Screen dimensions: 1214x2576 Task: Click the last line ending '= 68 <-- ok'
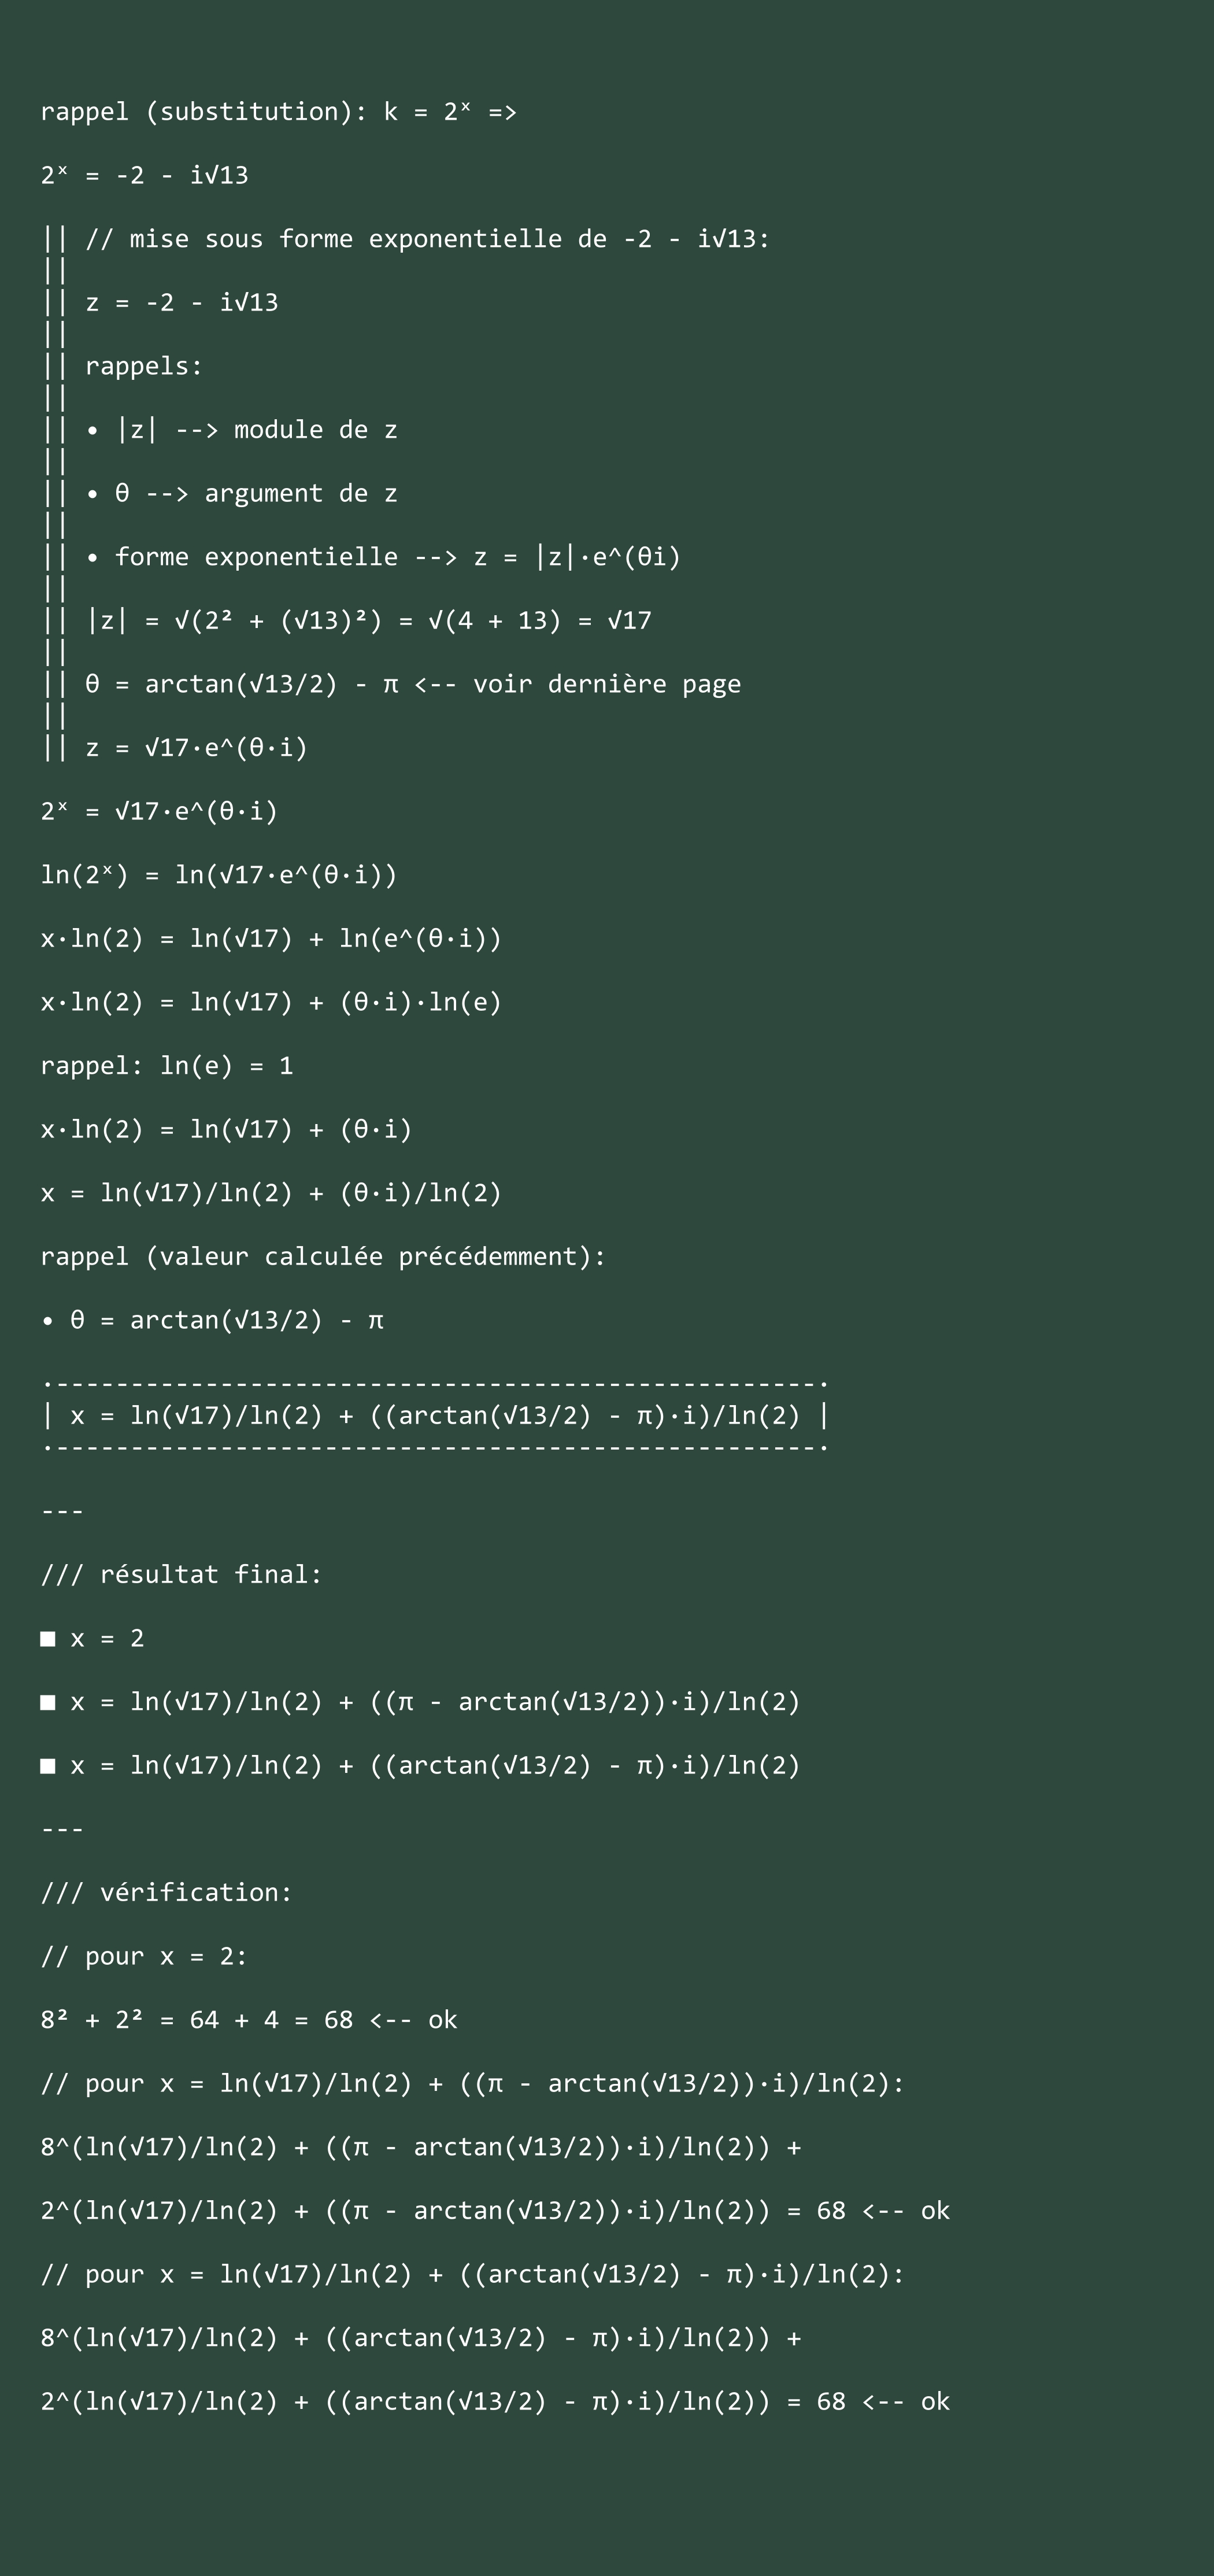click(x=495, y=2402)
